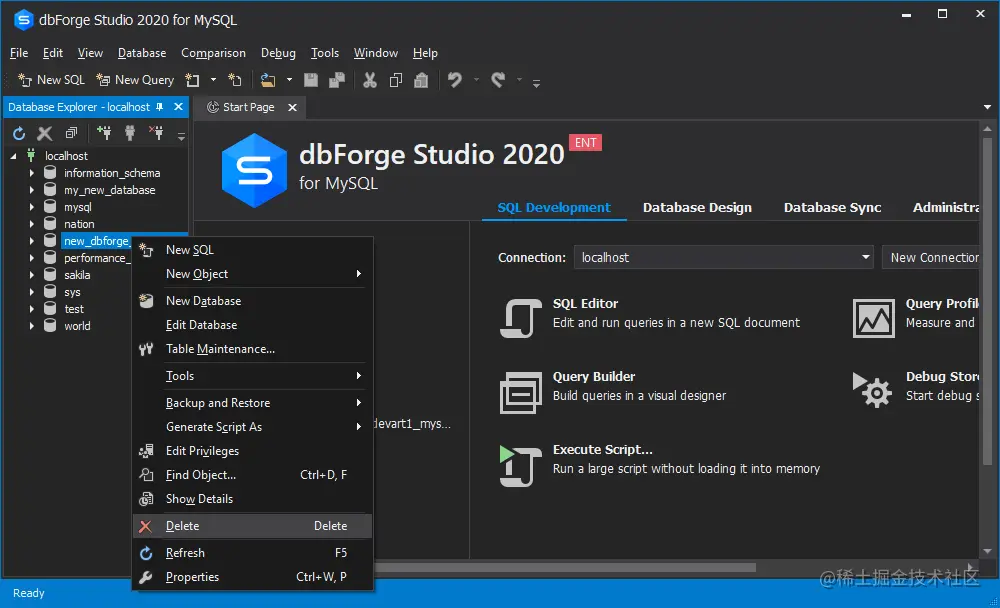The image size is (1000, 608).
Task: Click the Paste toolbar icon
Action: [x=422, y=79]
